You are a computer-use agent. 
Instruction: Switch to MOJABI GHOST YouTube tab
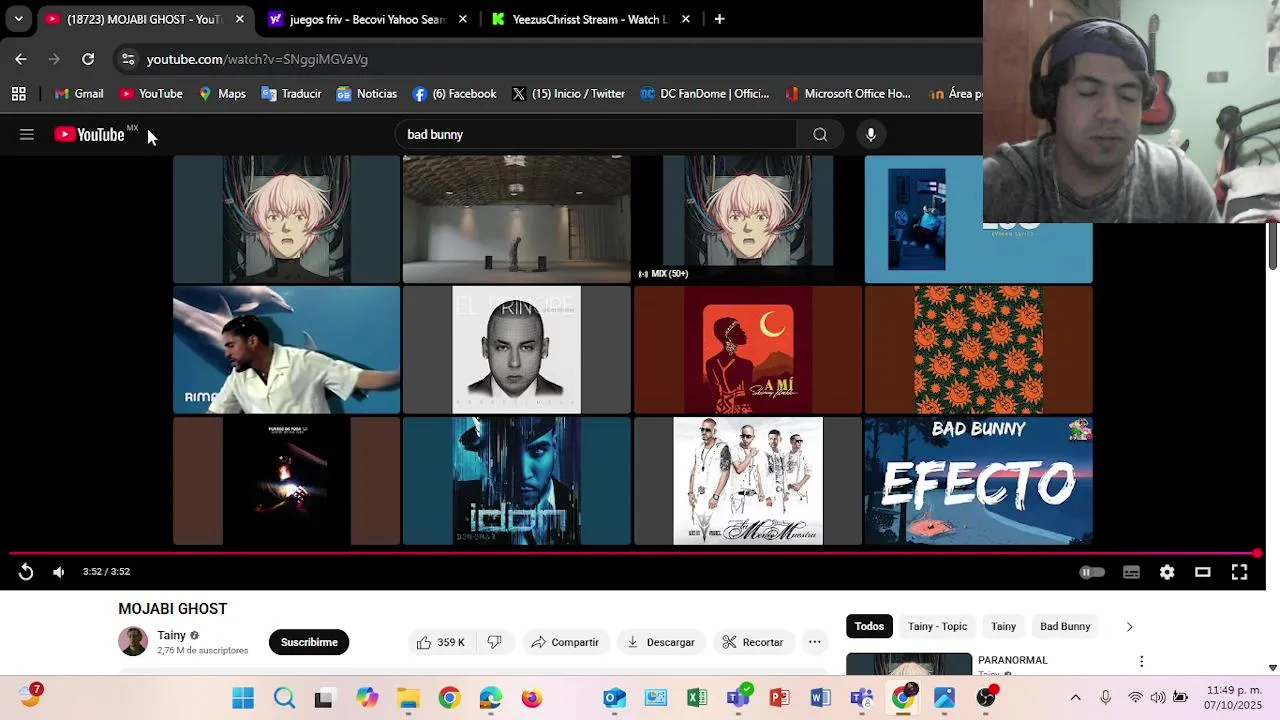(x=145, y=19)
